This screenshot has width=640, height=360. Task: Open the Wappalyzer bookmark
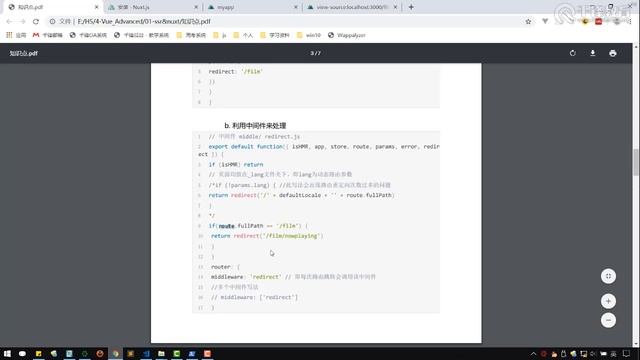[x=347, y=35]
